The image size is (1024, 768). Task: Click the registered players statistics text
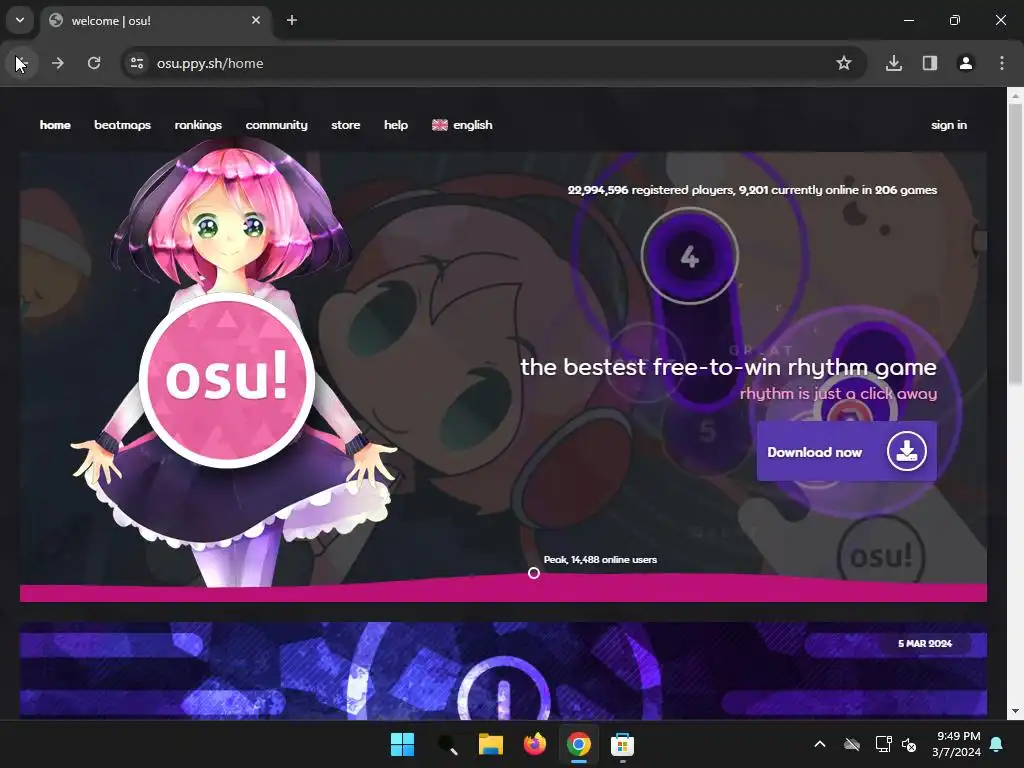(x=752, y=190)
